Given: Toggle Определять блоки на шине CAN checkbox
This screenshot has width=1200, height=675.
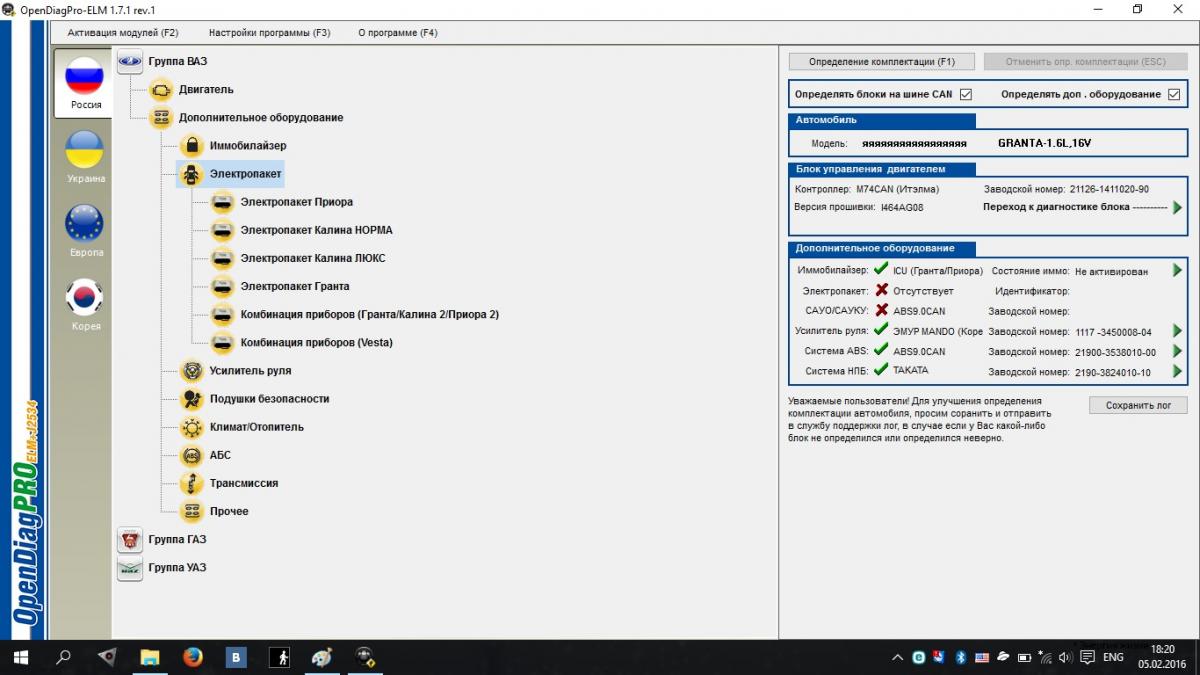Looking at the screenshot, I should click(x=966, y=95).
